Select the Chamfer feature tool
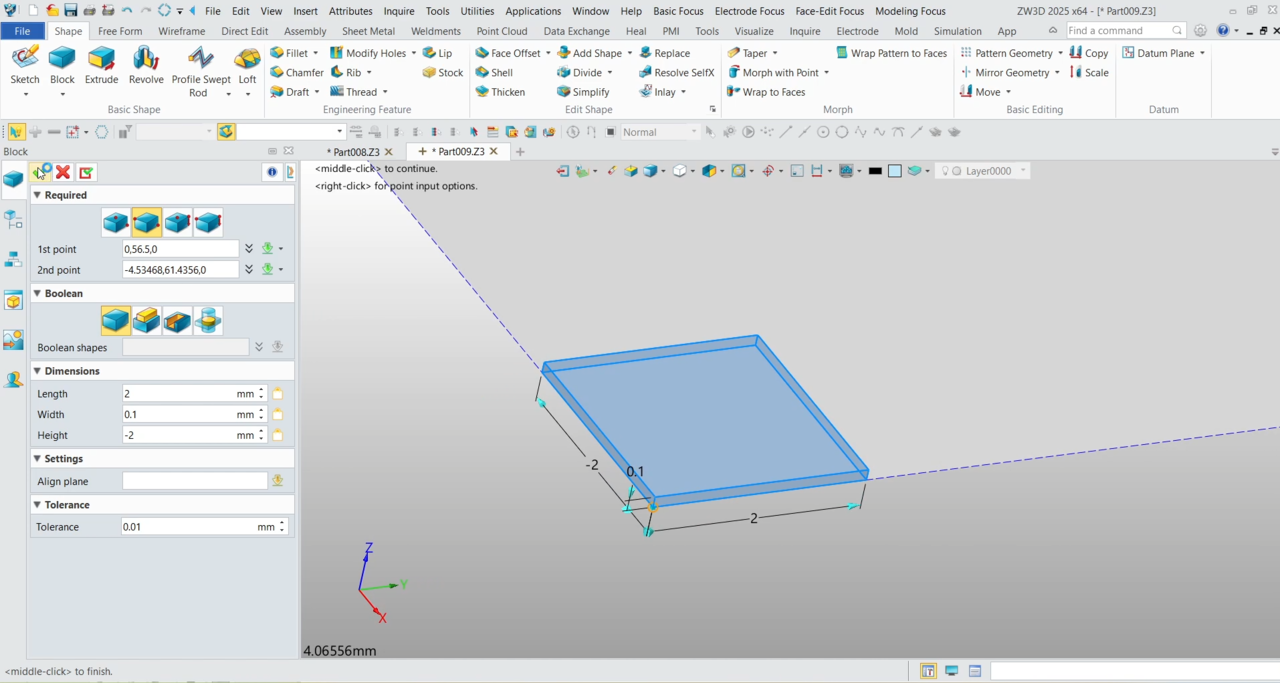 296,73
